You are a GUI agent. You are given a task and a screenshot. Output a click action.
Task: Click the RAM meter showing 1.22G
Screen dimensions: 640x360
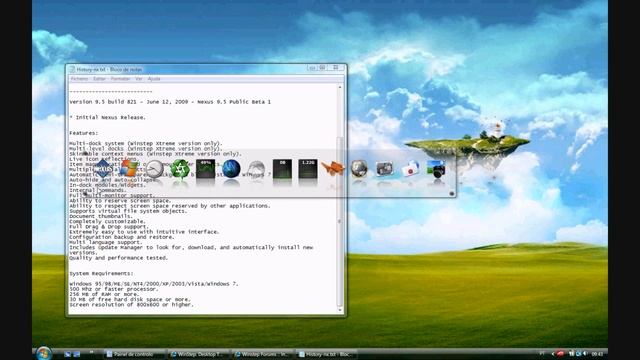pyautogui.click(x=308, y=169)
